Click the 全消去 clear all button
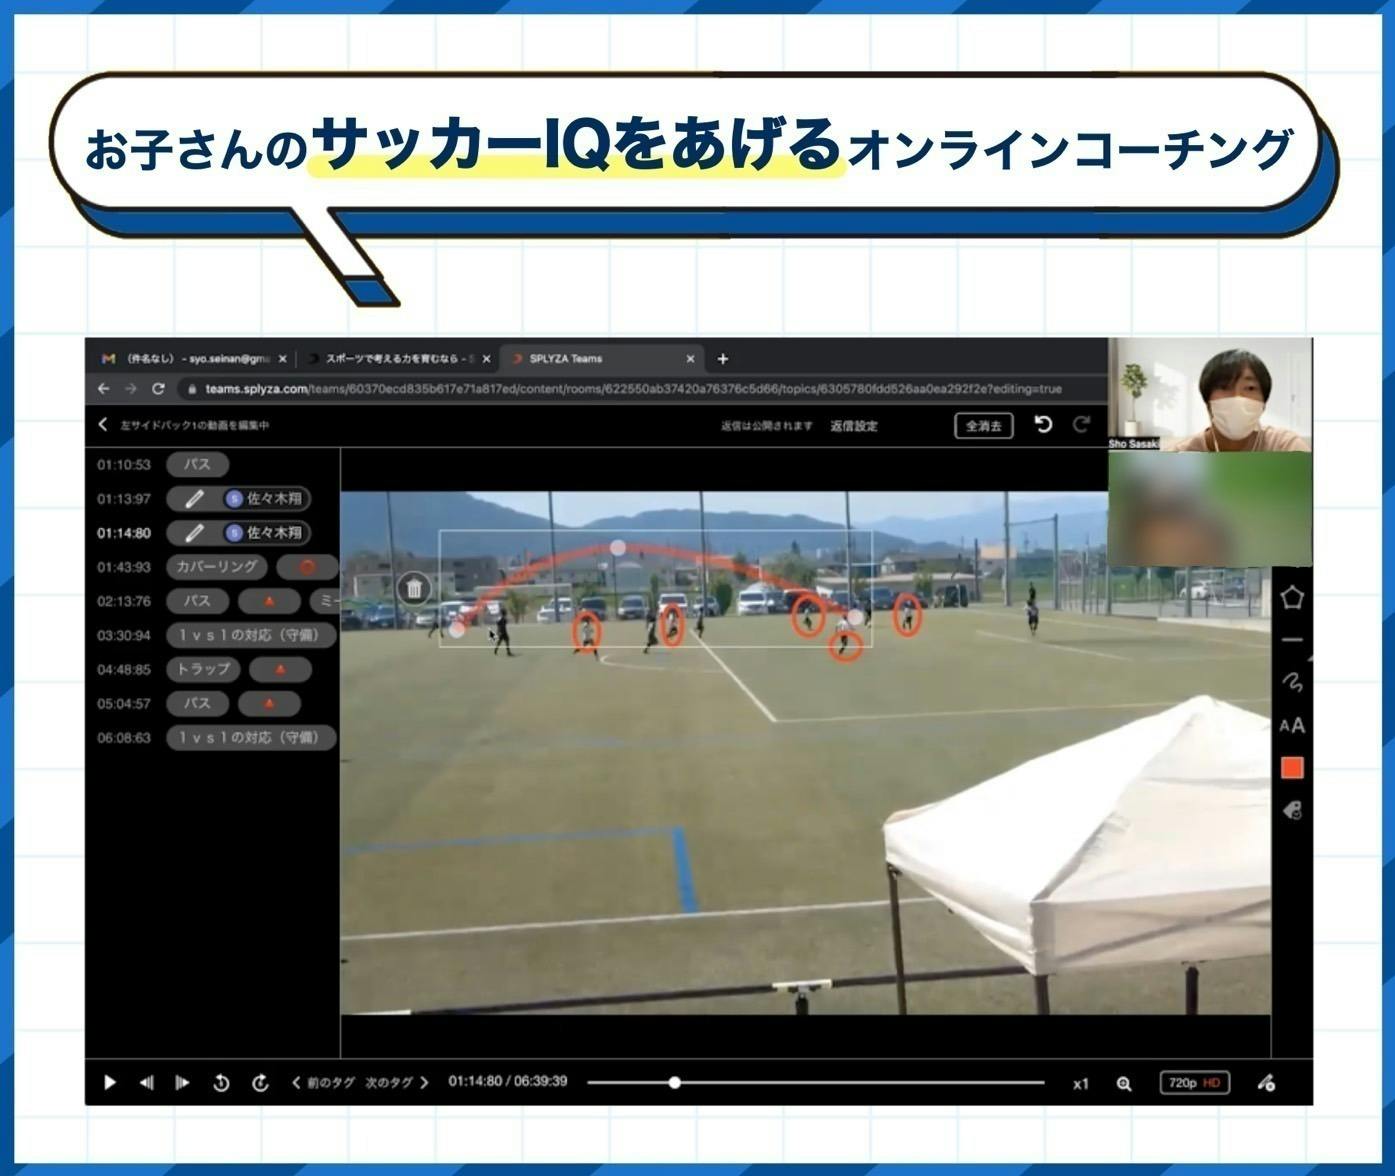This screenshot has width=1395, height=1176. 983,426
